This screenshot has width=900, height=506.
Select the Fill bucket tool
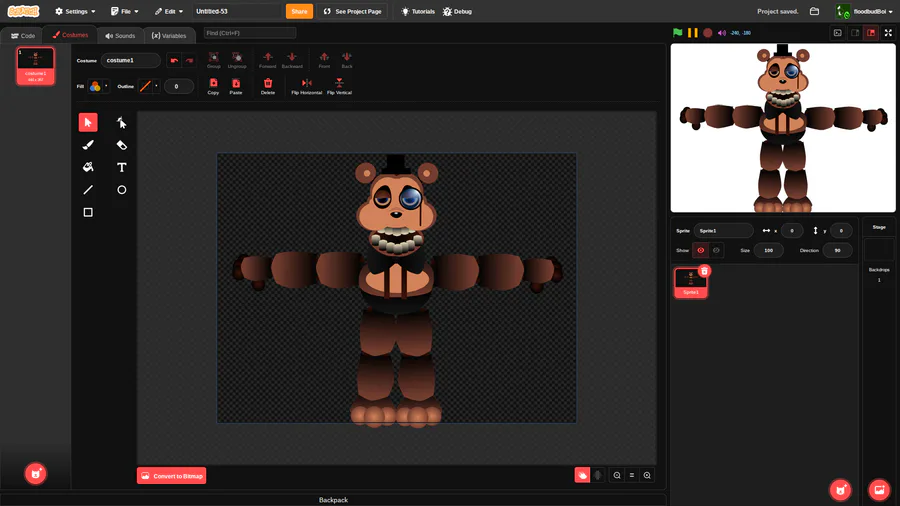(x=88, y=168)
